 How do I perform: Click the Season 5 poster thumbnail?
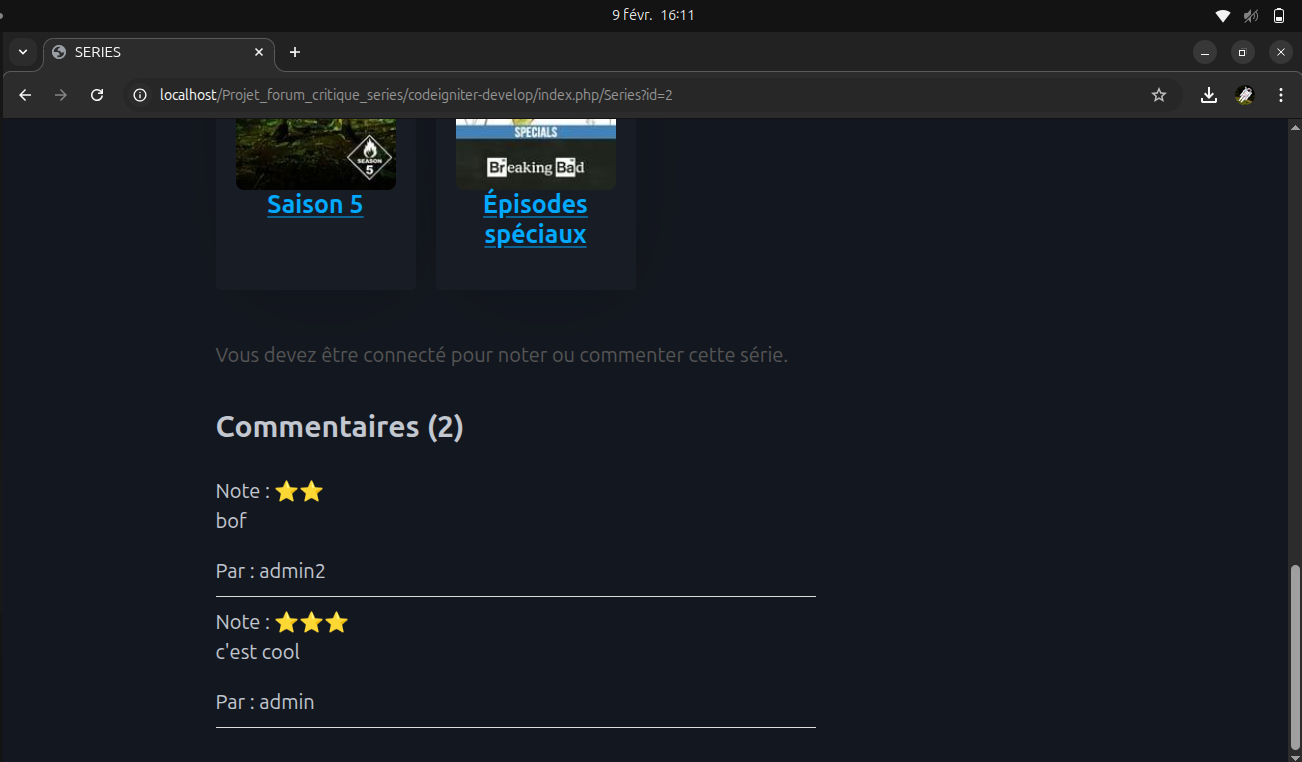316,154
